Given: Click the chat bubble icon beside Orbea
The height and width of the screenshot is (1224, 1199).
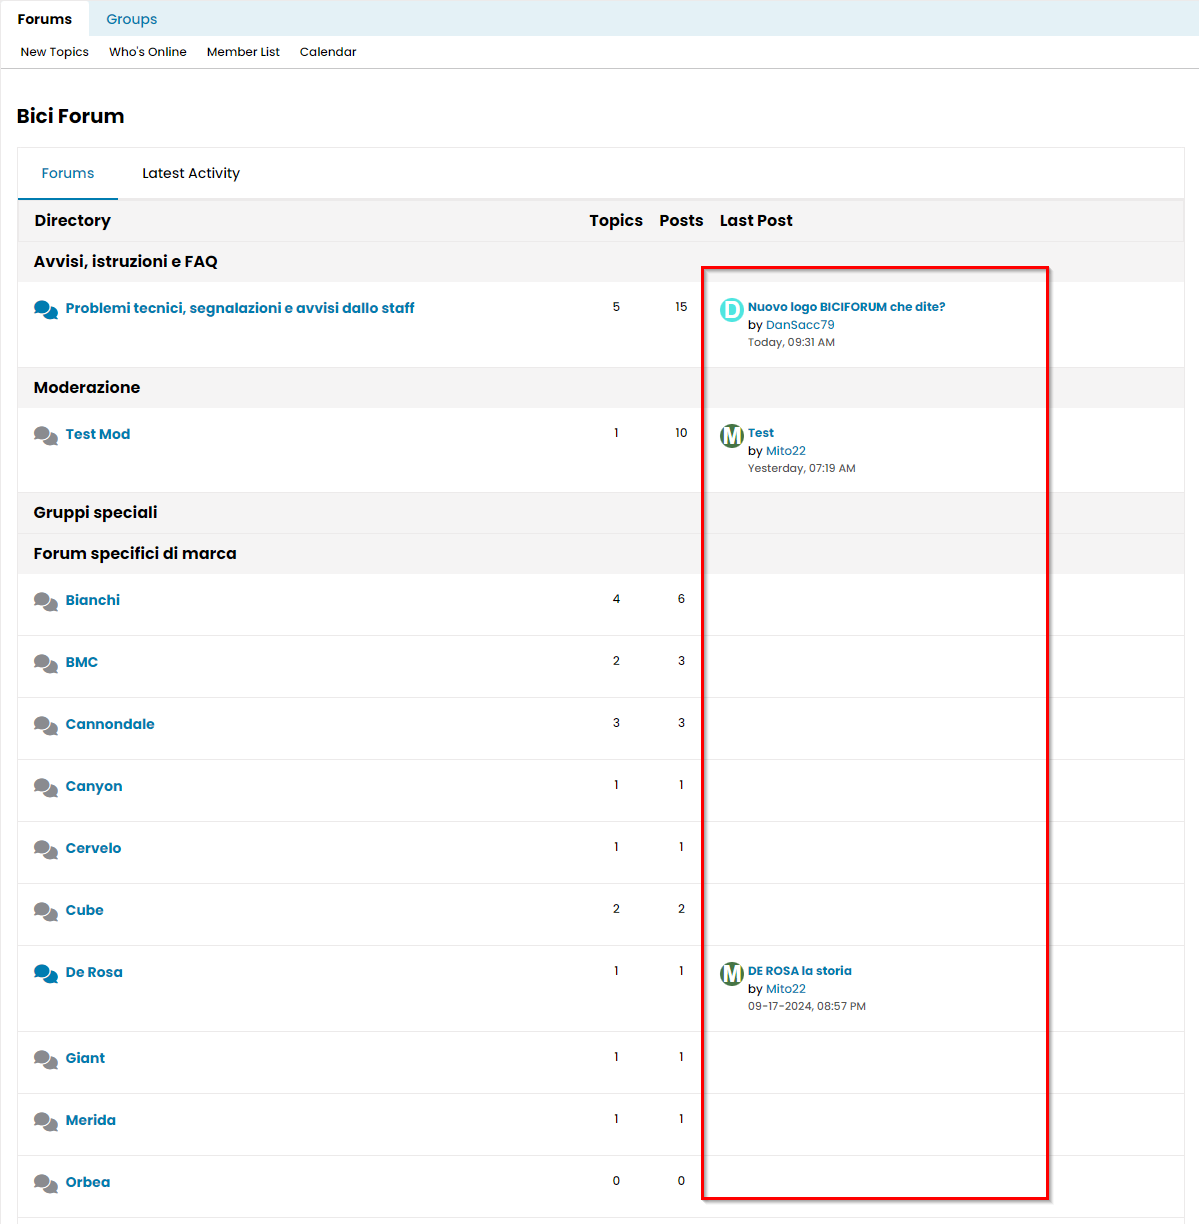Looking at the screenshot, I should (45, 1183).
